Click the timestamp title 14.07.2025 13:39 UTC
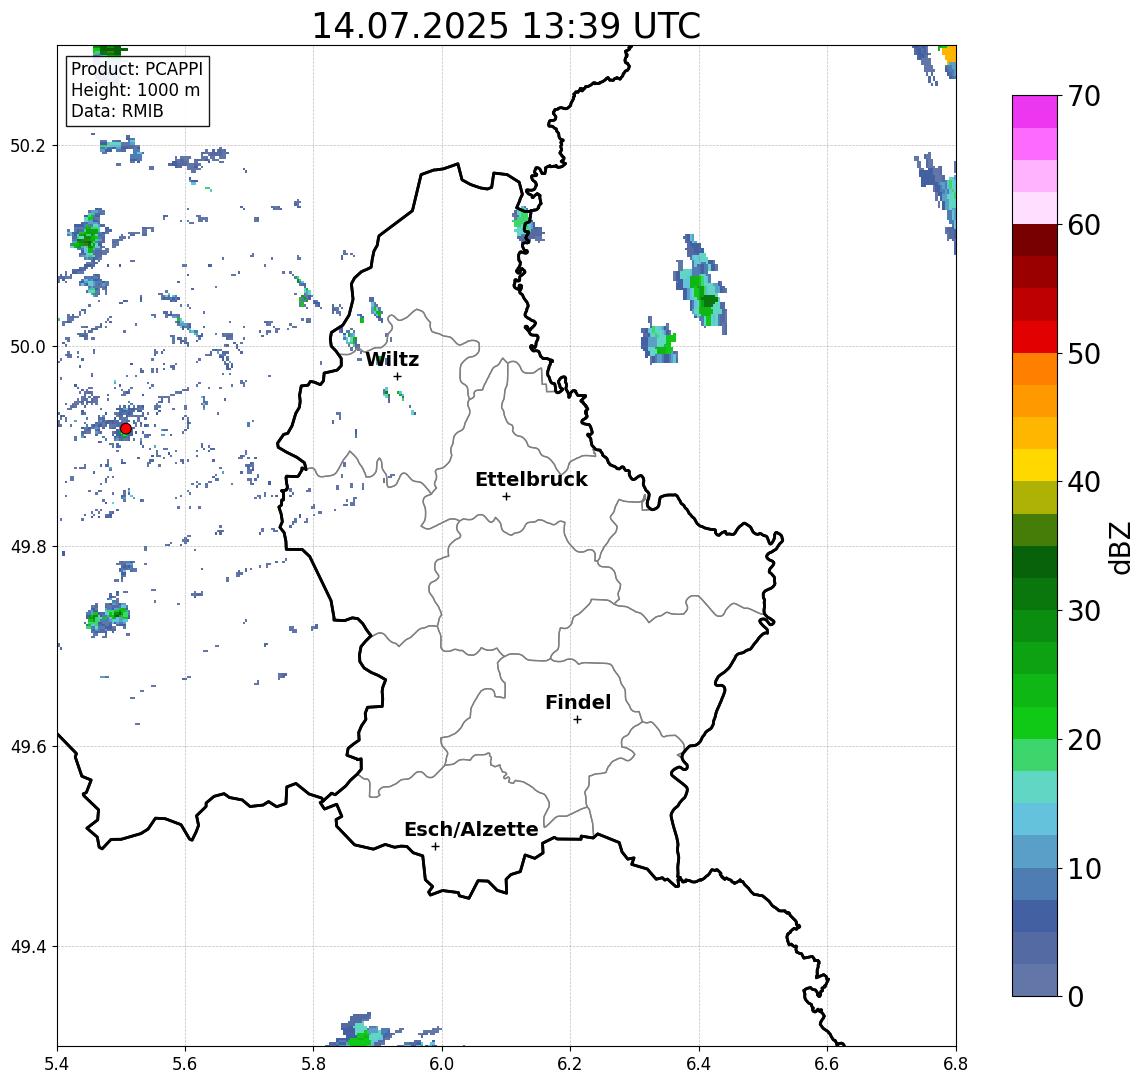 [506, 26]
